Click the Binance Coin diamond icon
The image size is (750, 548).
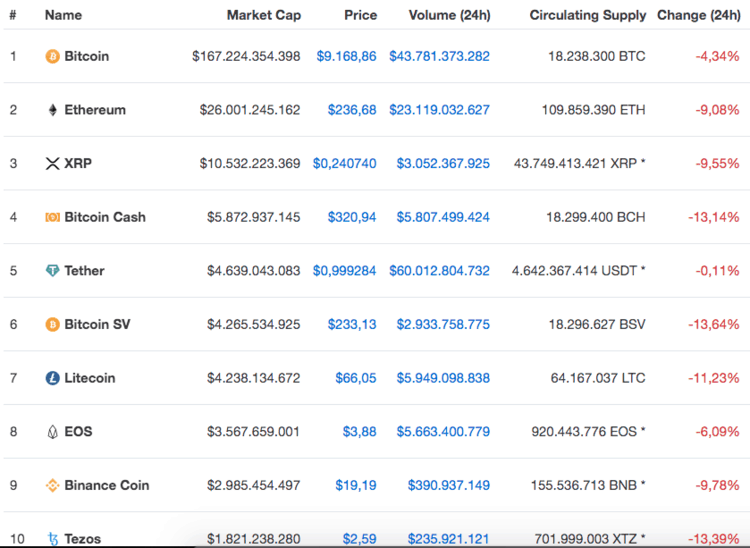click(x=52, y=485)
